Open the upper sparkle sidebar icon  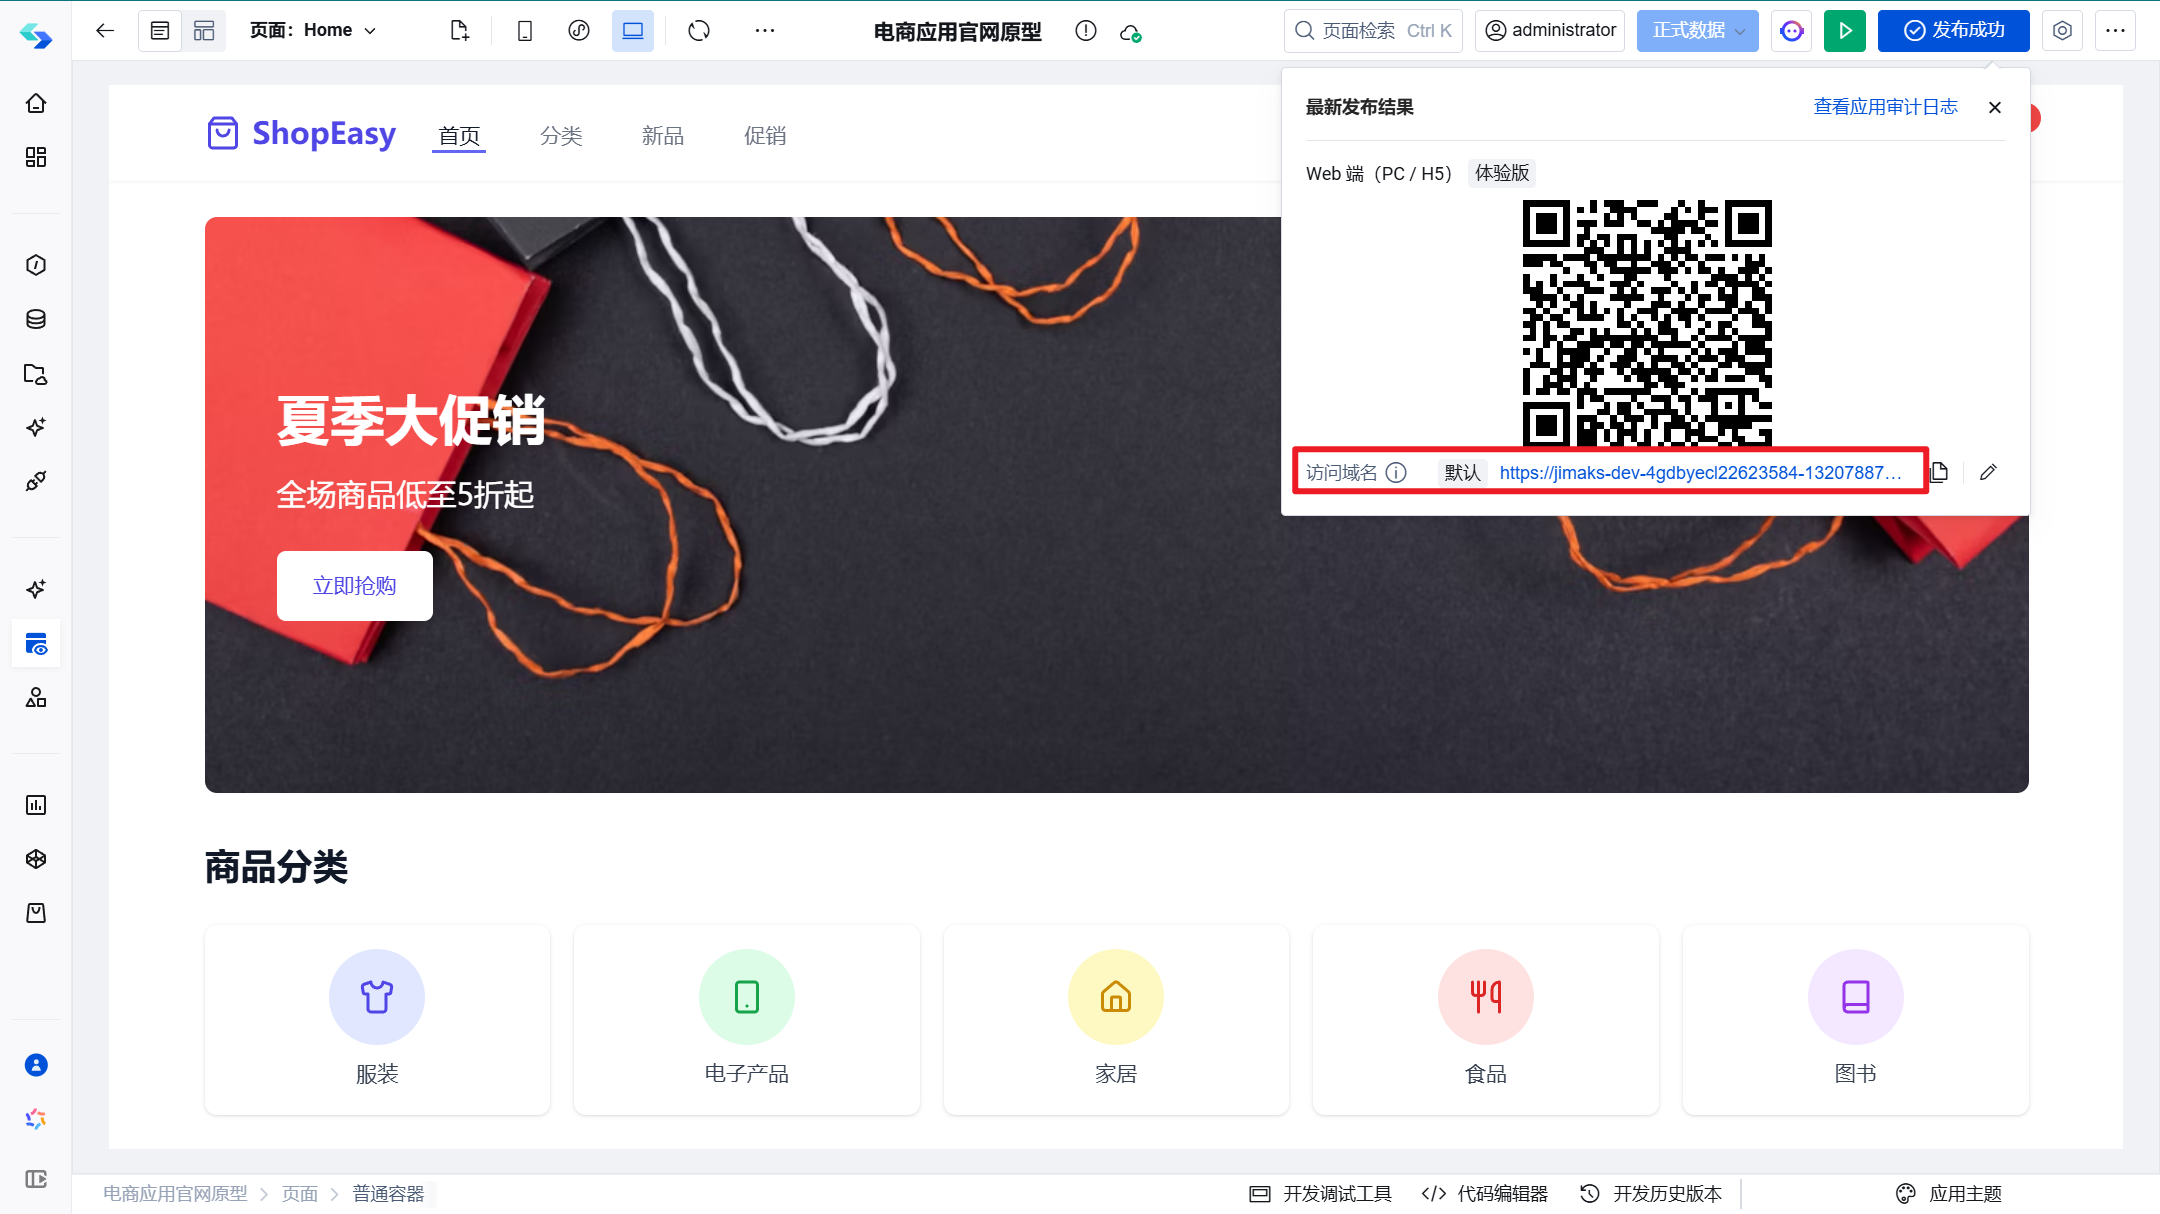click(36, 427)
